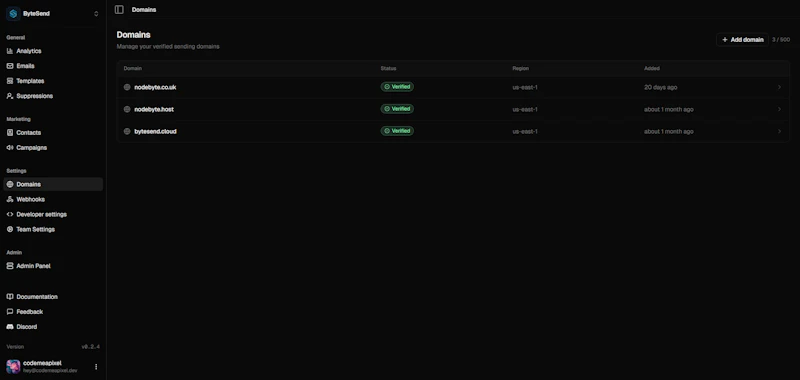Viewport: 800px width, 380px height.
Task: Click the Domains globe icon in sidebar
Action: [x=10, y=184]
